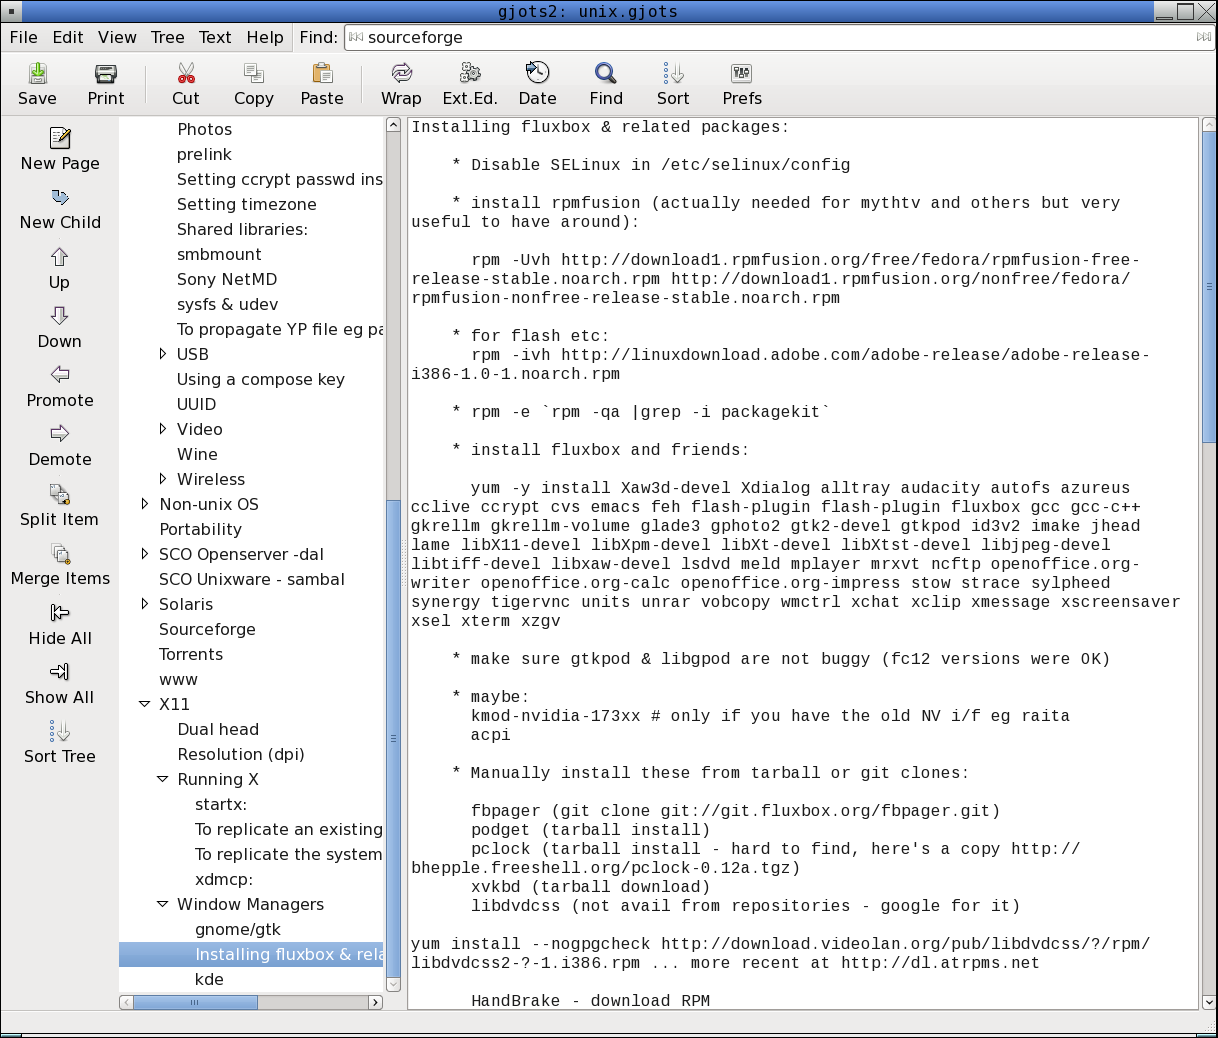Click the Merge Items button

60,564
